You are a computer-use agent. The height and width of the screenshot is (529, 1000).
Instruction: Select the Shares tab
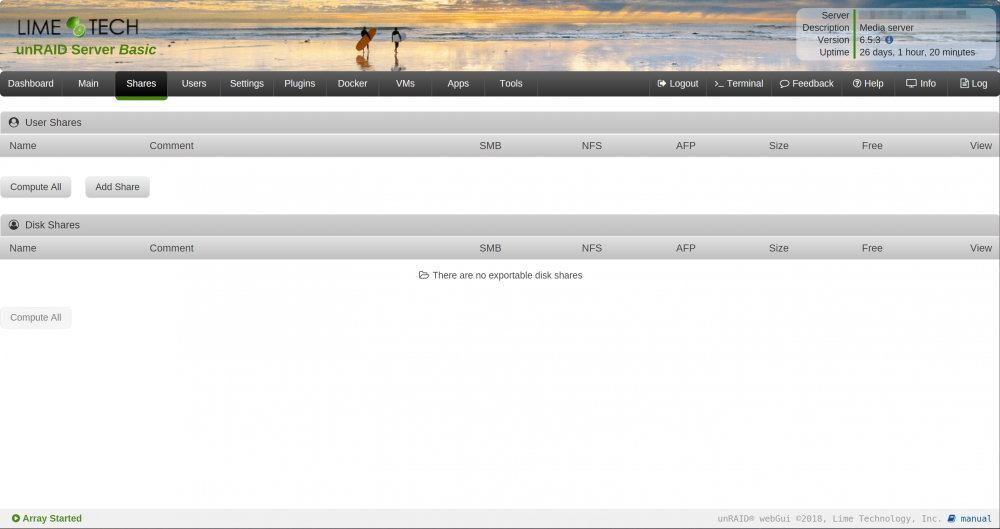[141, 84]
